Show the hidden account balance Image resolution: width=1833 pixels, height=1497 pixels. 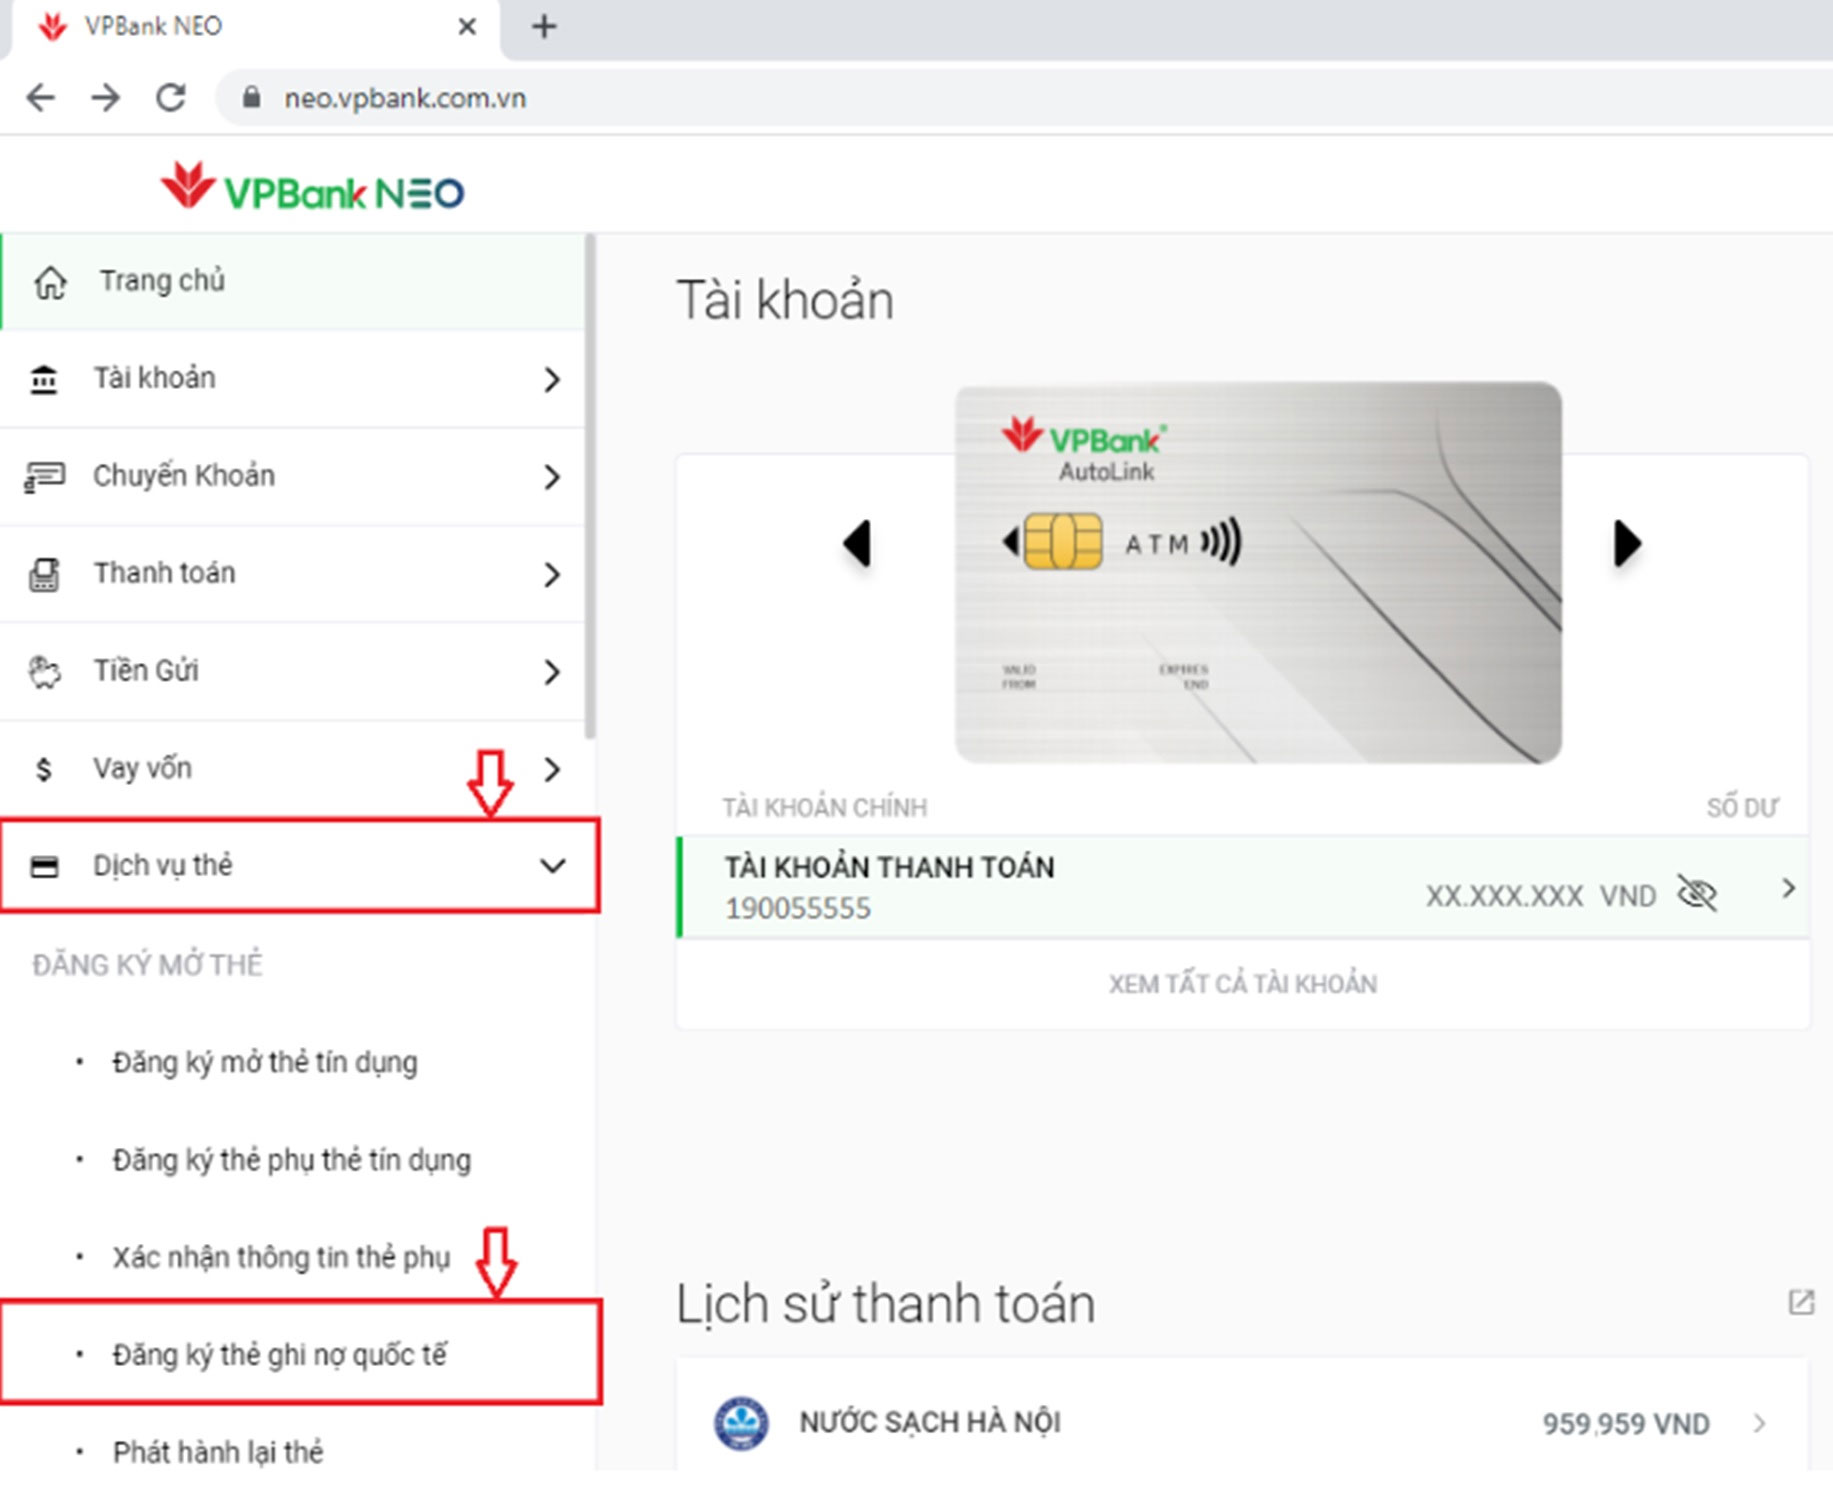(x=1699, y=895)
